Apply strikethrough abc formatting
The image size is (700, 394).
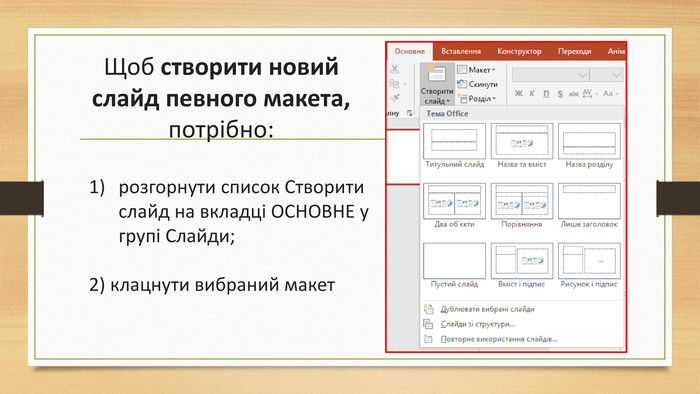[x=573, y=94]
